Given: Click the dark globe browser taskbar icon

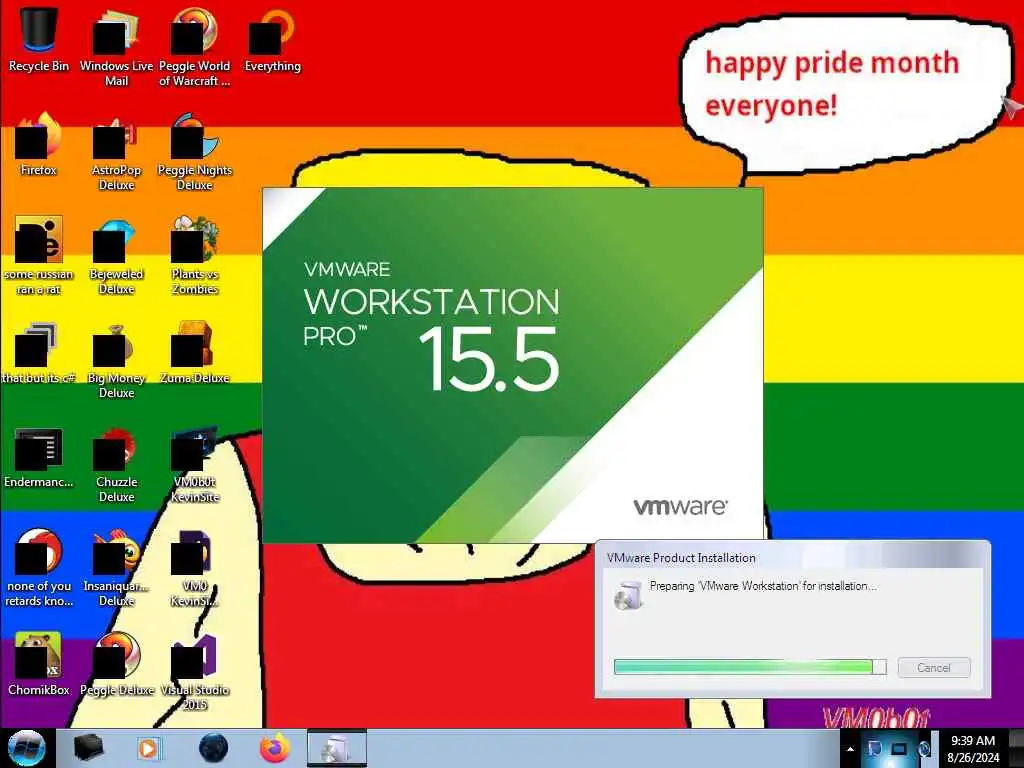Looking at the screenshot, I should (x=214, y=748).
